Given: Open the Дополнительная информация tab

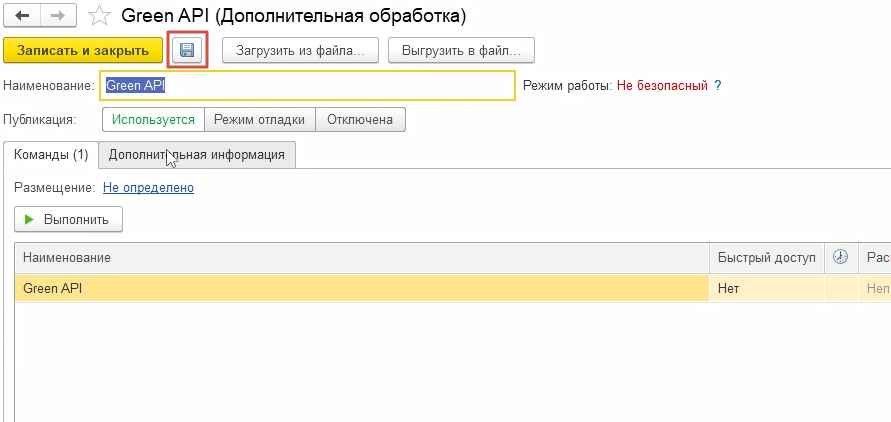Looking at the screenshot, I should [x=197, y=155].
